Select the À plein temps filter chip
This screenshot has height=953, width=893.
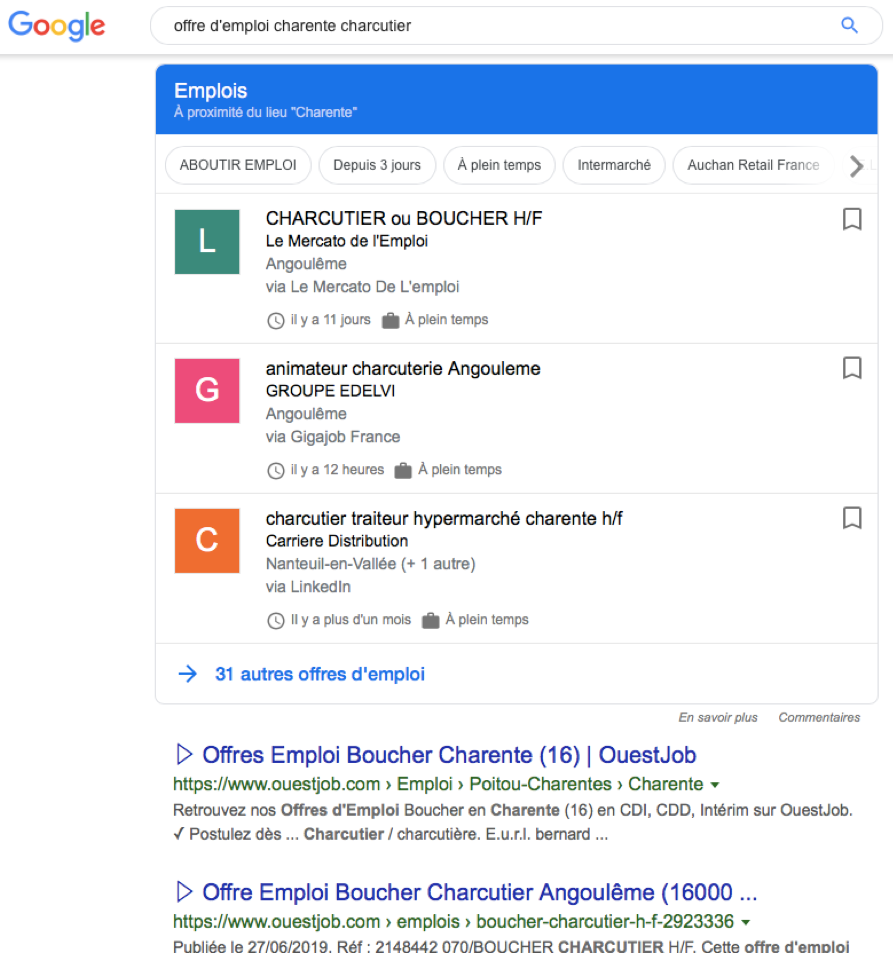point(499,165)
